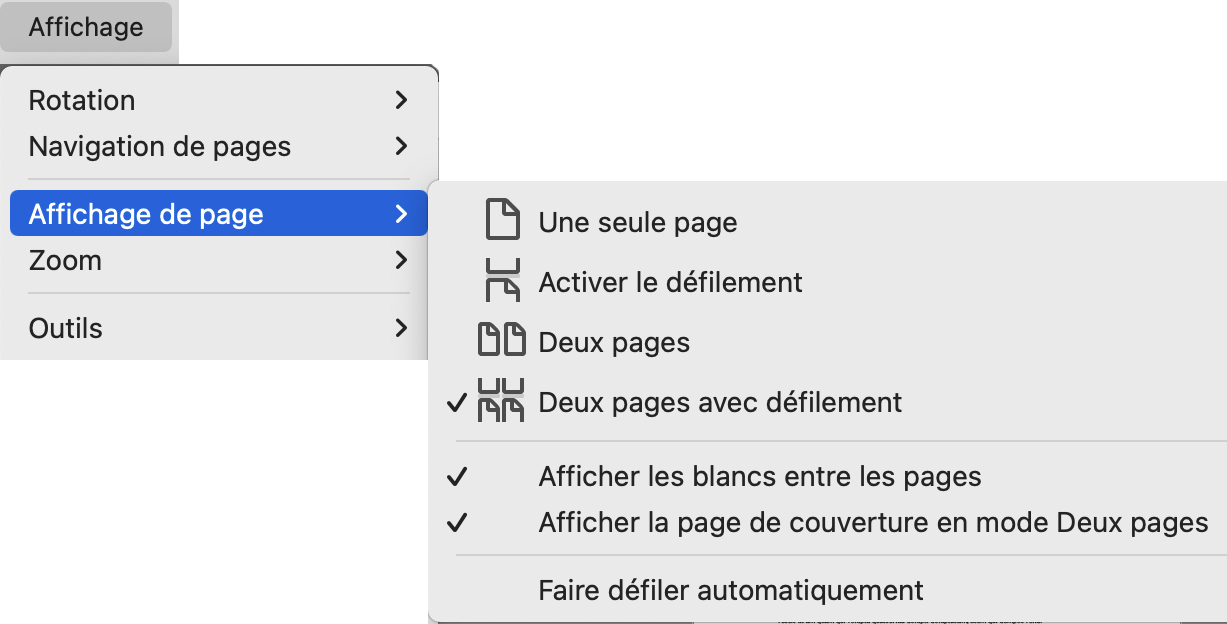Click the two pages icon
1227x624 pixels.
[502, 342]
